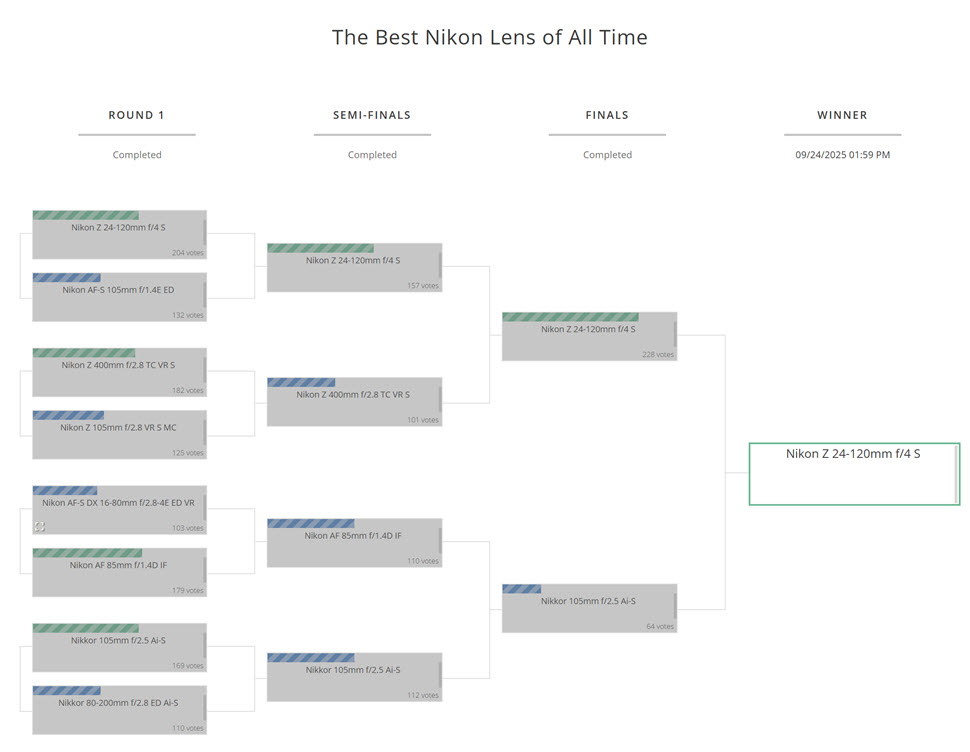Click Nikkor 80-200mm f/2.8 ED Ai-S card
970x752 pixels.
click(x=119, y=710)
